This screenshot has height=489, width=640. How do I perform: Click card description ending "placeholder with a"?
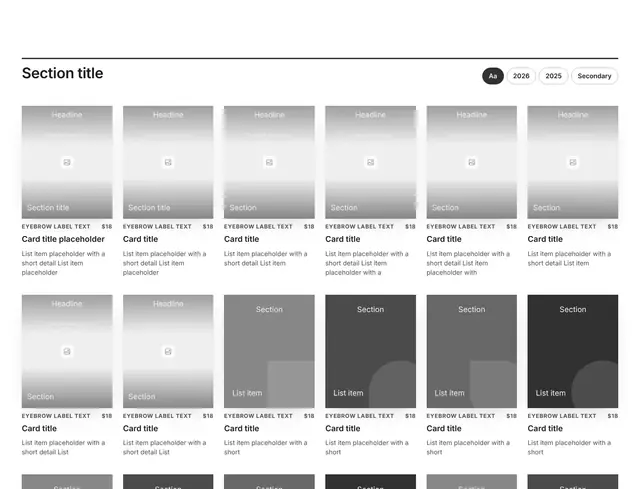tap(367, 263)
